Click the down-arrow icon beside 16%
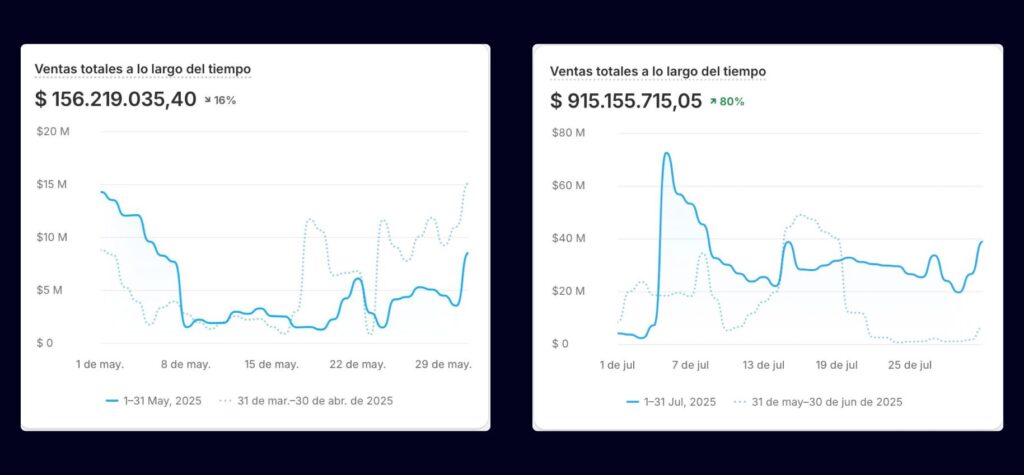 pos(209,100)
